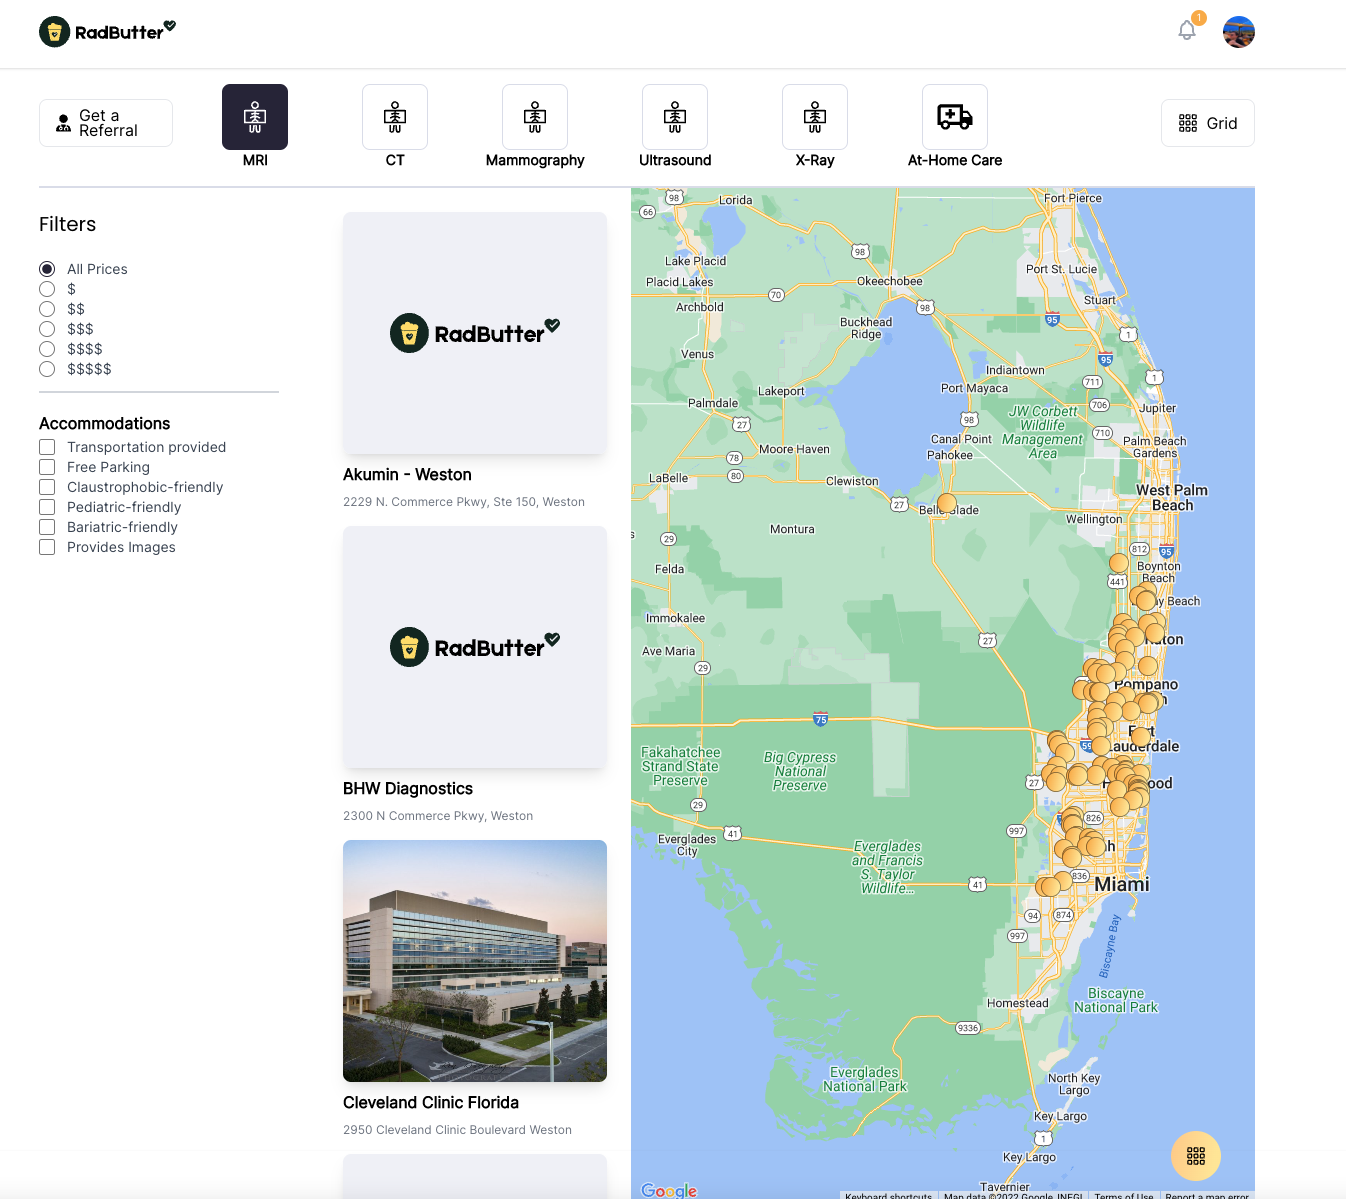Click Big Cypress National Preserve label
Viewport: 1346px width, 1199px height.
800,771
